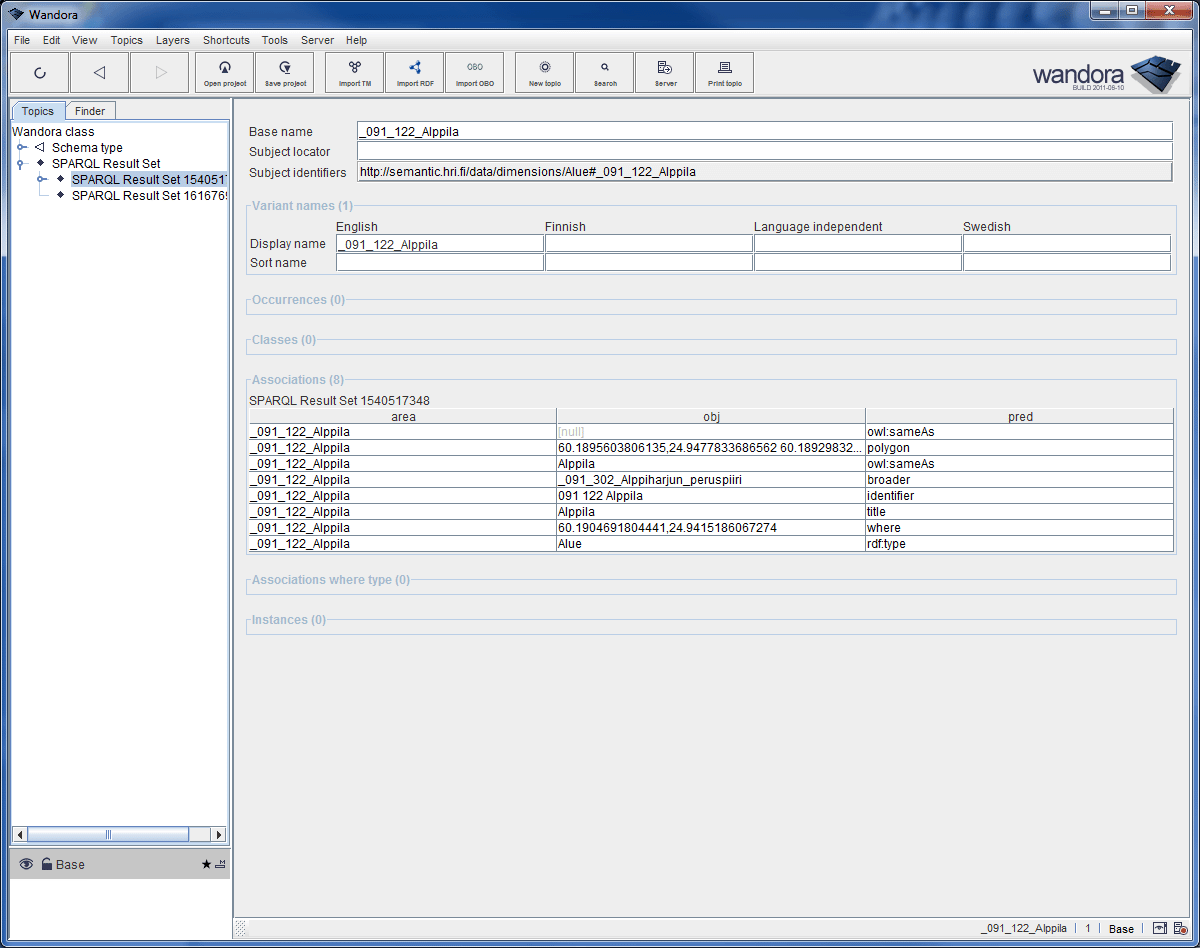1200x948 pixels.
Task: Click the Import TM toolbar icon
Action: (354, 72)
